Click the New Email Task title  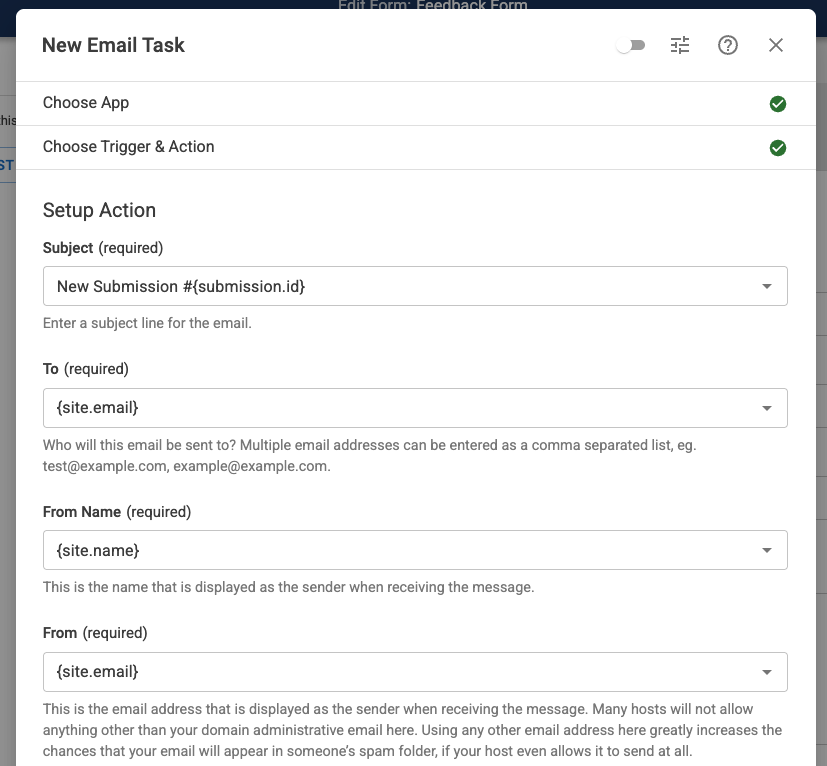click(113, 45)
